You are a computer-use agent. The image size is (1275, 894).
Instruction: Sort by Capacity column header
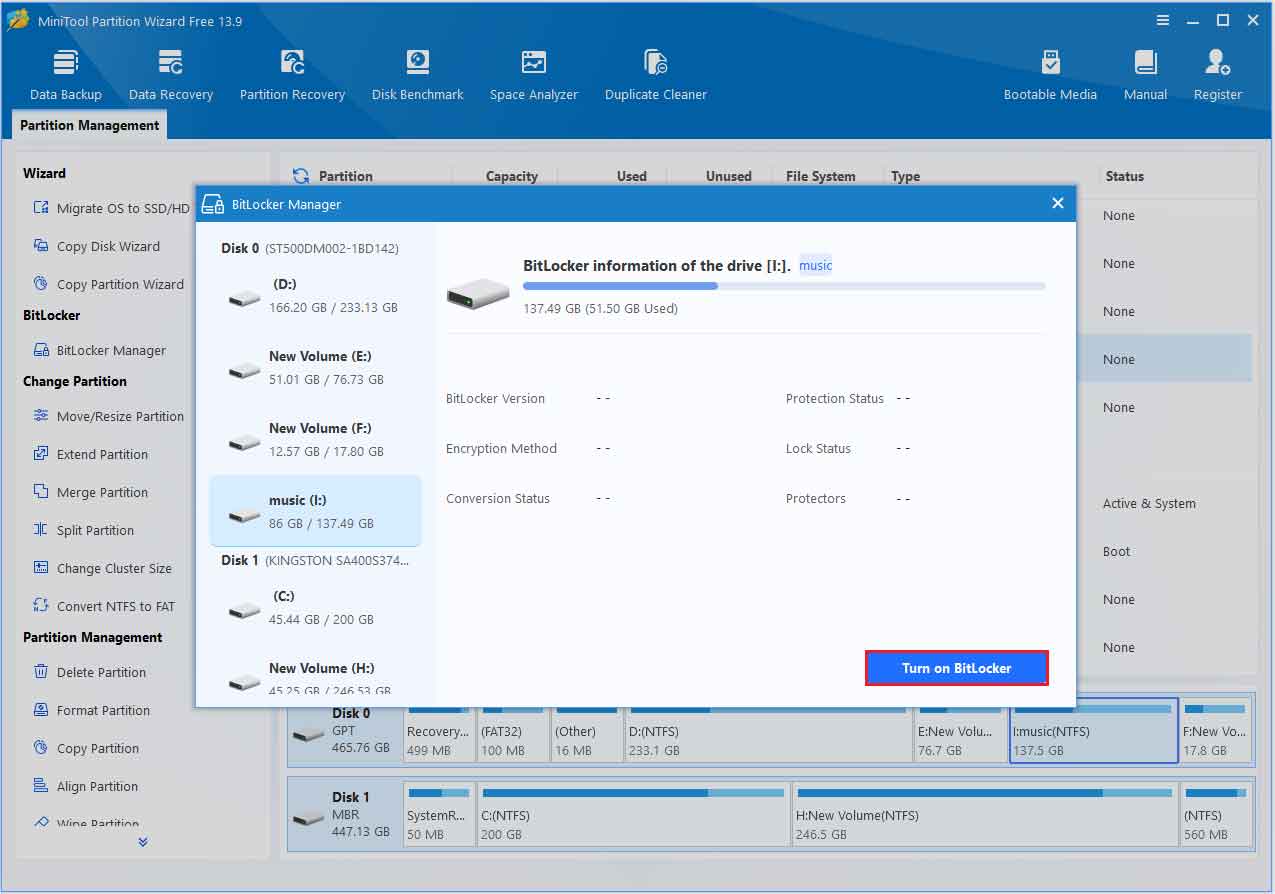[x=512, y=176]
